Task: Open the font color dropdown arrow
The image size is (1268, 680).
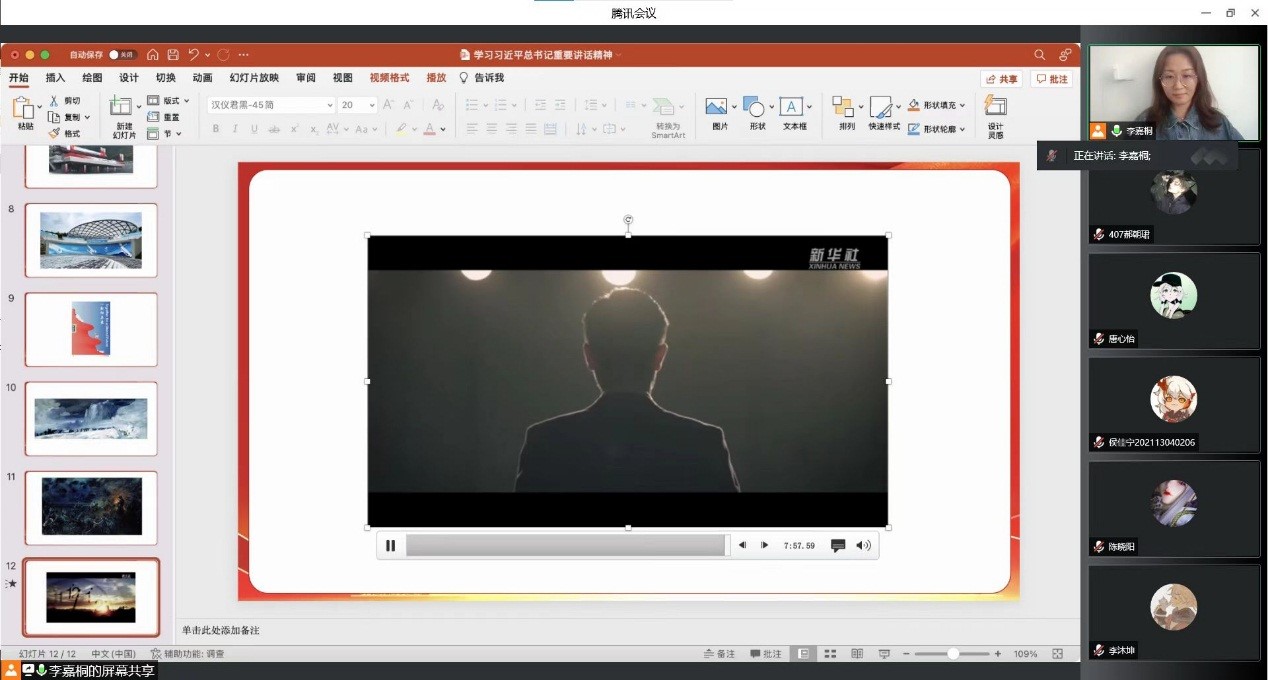Action: pyautogui.click(x=444, y=129)
